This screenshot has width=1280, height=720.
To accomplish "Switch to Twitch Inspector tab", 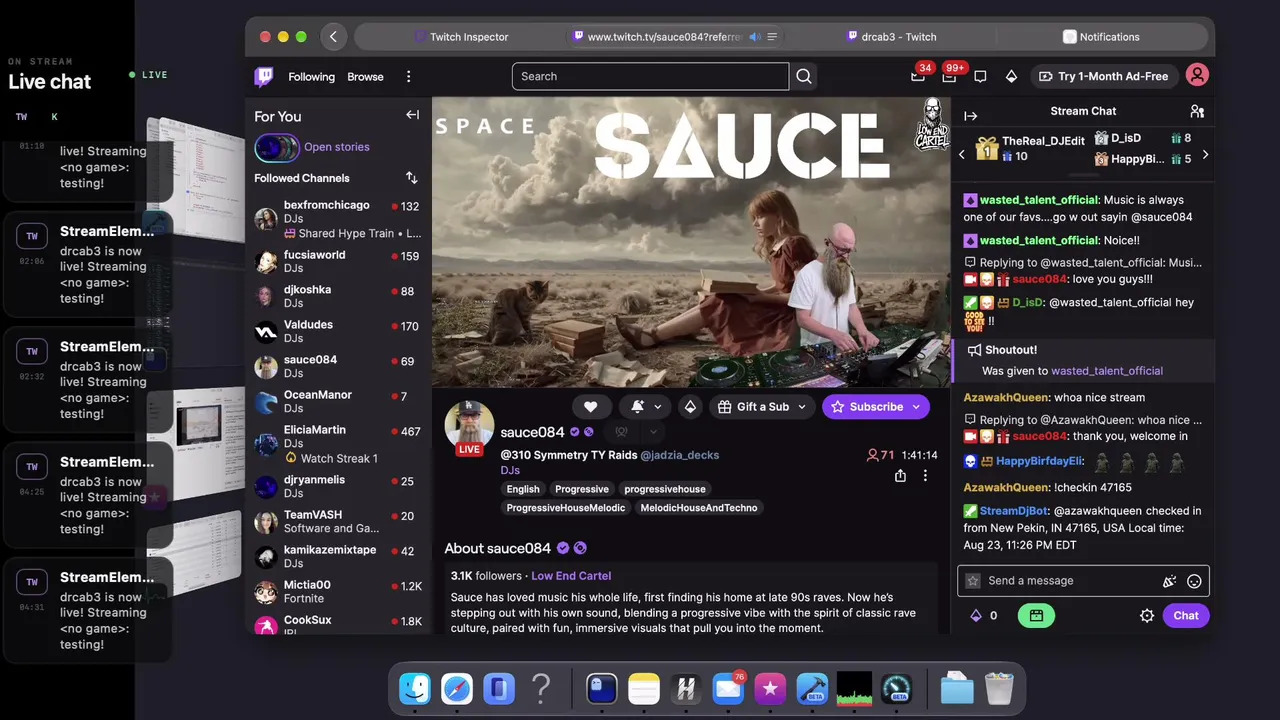I will (462, 37).
